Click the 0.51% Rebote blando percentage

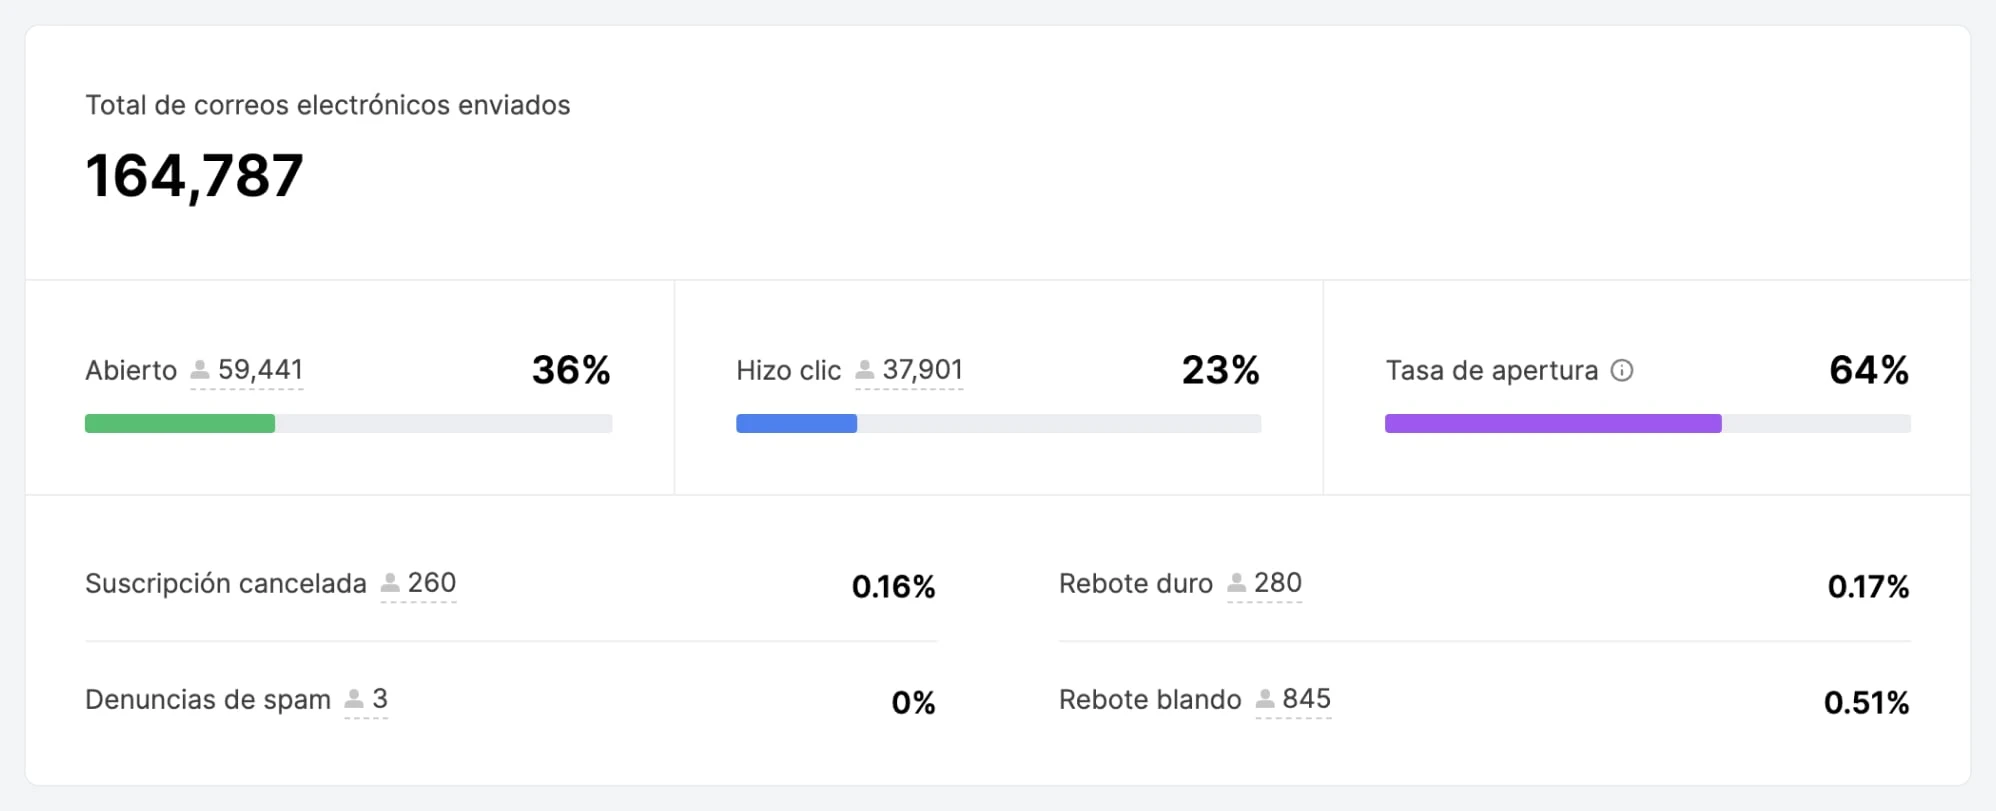1866,702
